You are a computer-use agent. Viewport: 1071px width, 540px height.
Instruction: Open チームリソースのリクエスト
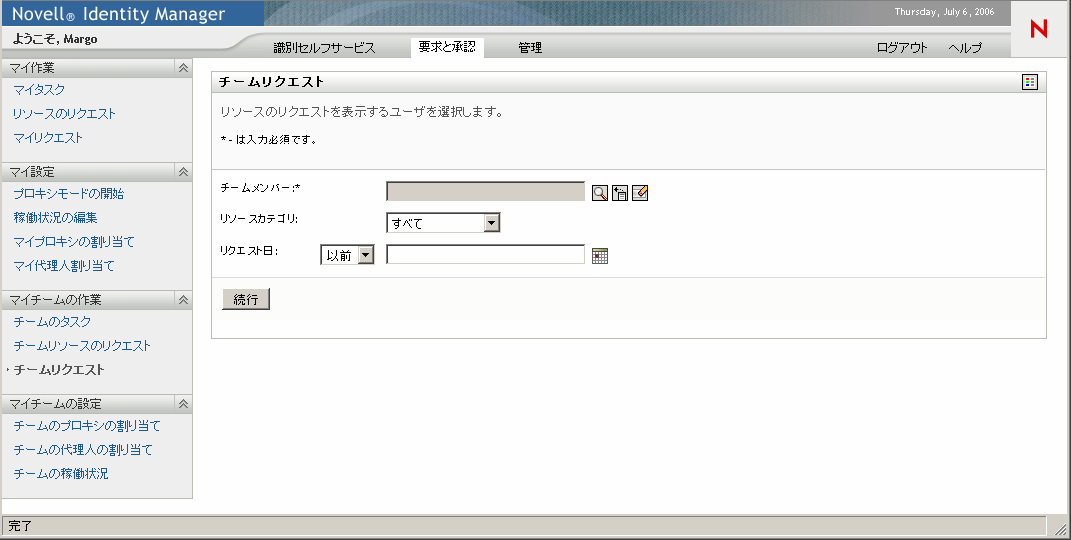(x=82, y=345)
